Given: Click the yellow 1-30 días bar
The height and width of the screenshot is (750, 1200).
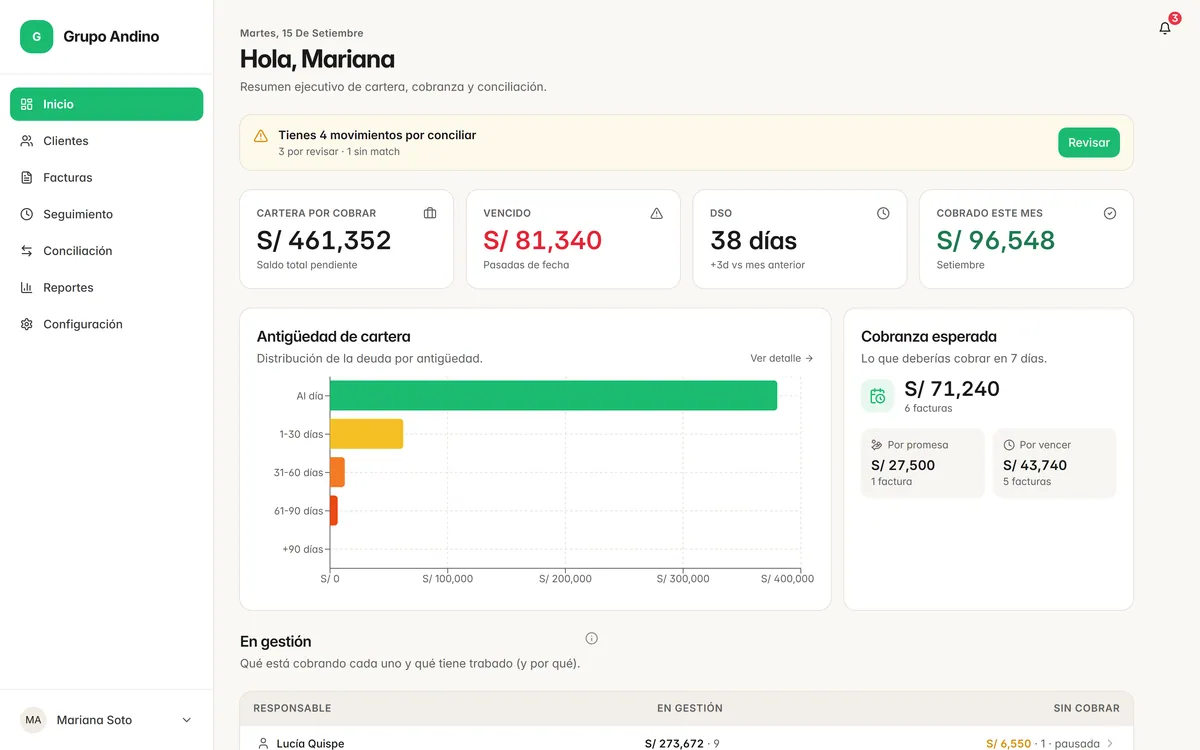Looking at the screenshot, I should 366,434.
